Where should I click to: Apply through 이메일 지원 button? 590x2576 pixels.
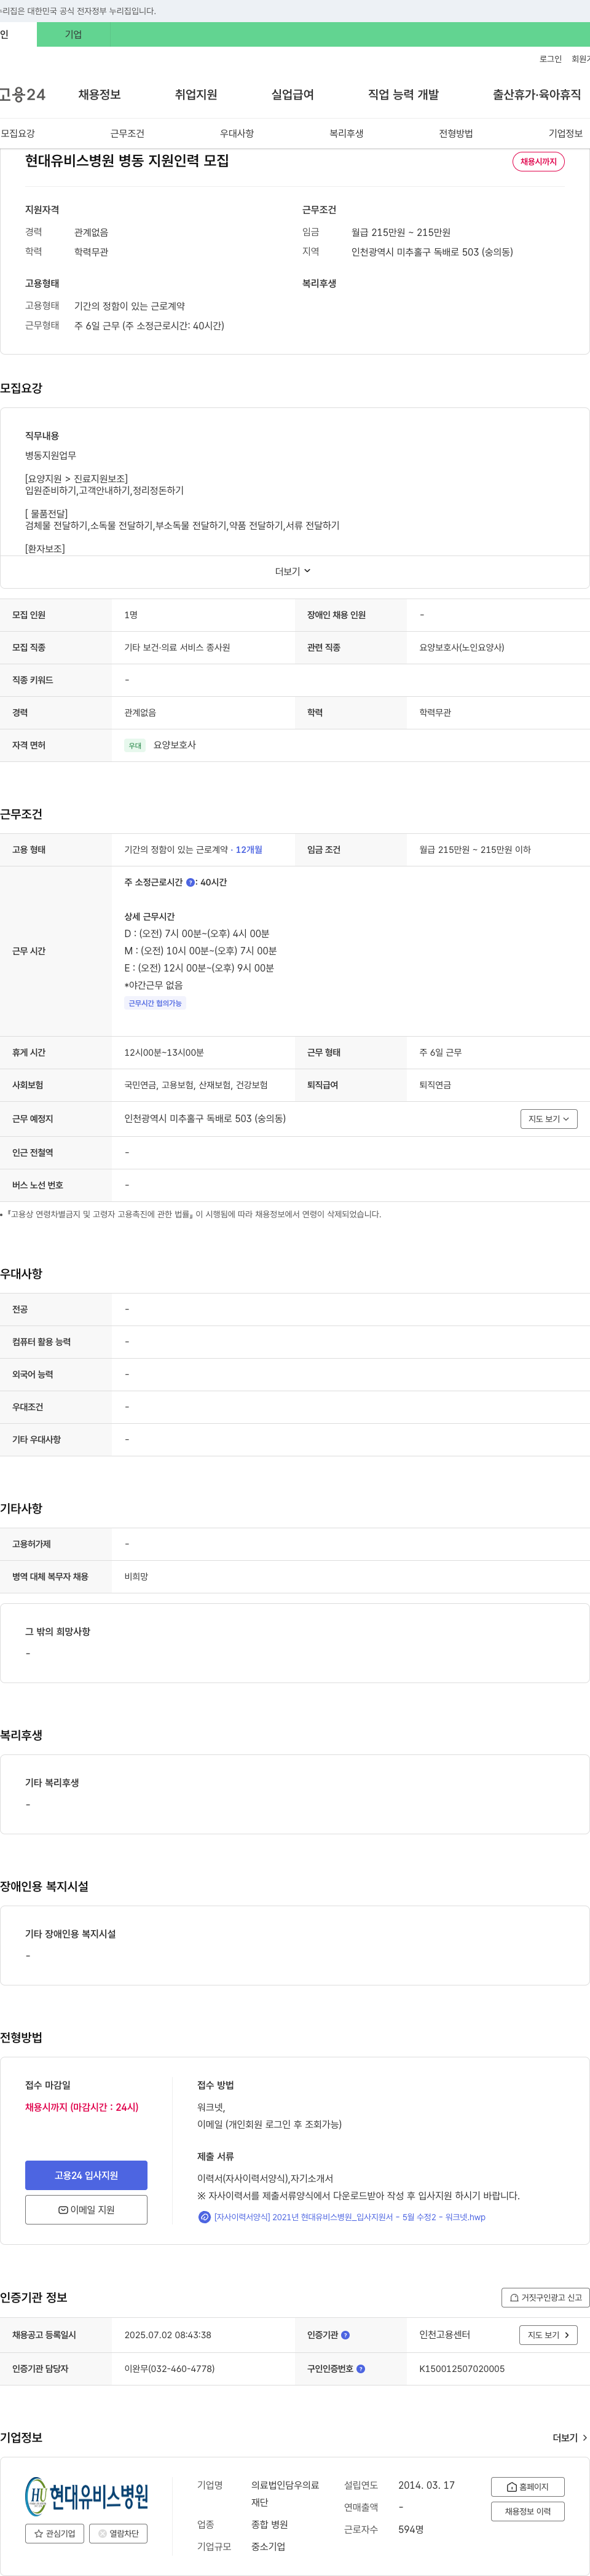coord(86,2209)
